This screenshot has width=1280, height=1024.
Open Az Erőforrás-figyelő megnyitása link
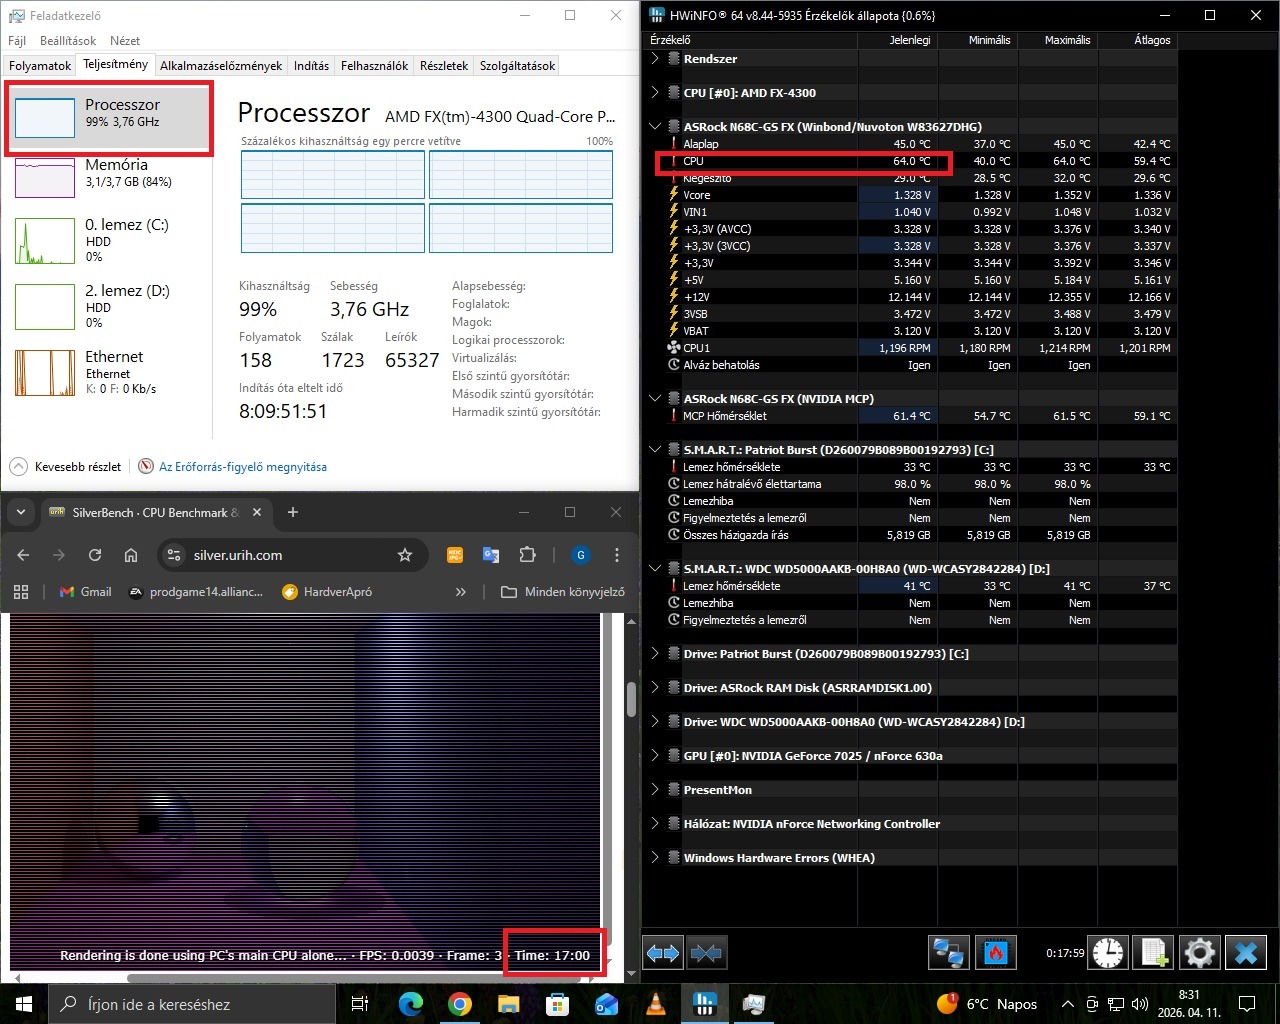[x=243, y=467]
